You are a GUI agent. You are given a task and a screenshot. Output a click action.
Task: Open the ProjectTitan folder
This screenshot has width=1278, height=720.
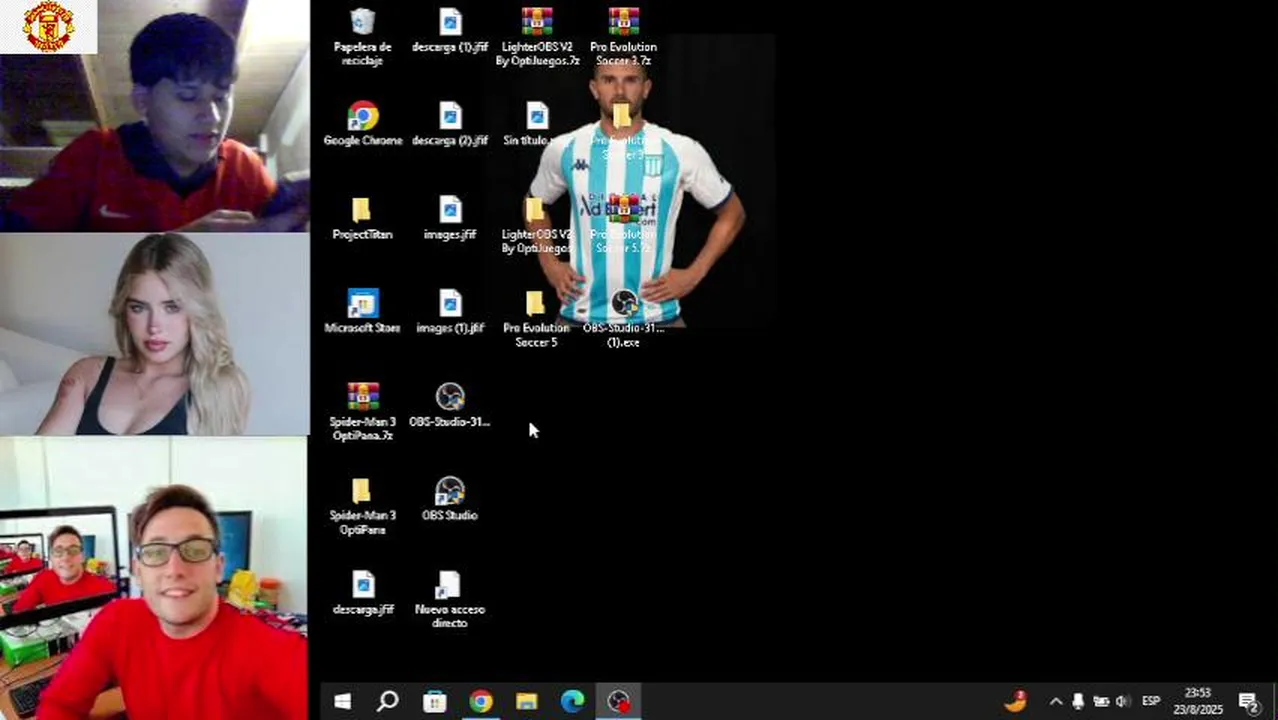[x=362, y=218]
